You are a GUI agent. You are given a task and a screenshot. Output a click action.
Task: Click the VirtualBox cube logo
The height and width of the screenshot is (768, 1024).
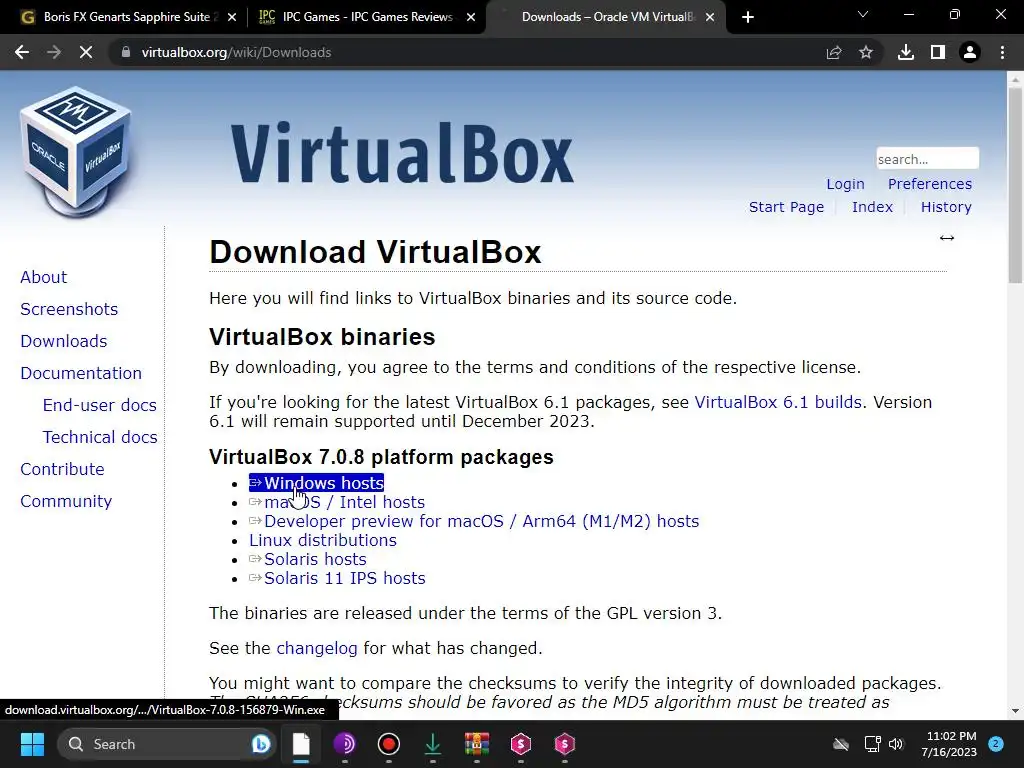click(76, 152)
